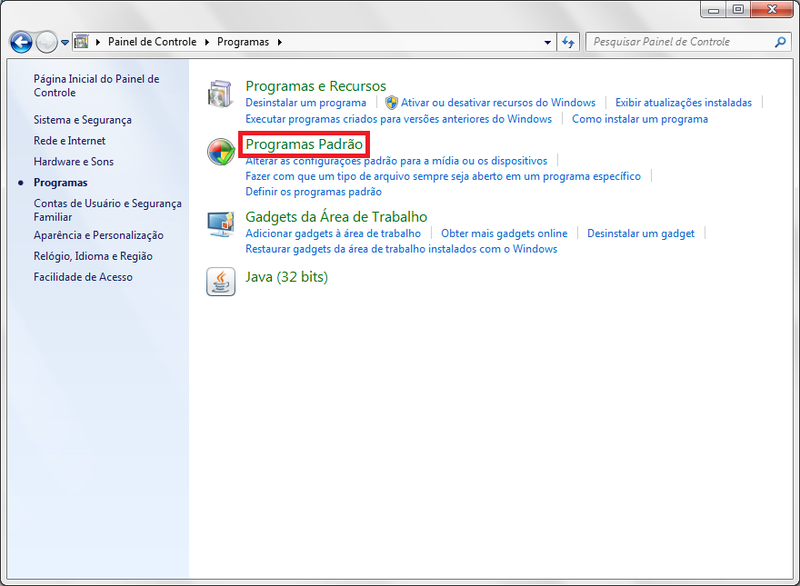Screen dimensions: 800x586
Task: Click the Programas Padrão globe icon
Action: pyautogui.click(x=220, y=153)
